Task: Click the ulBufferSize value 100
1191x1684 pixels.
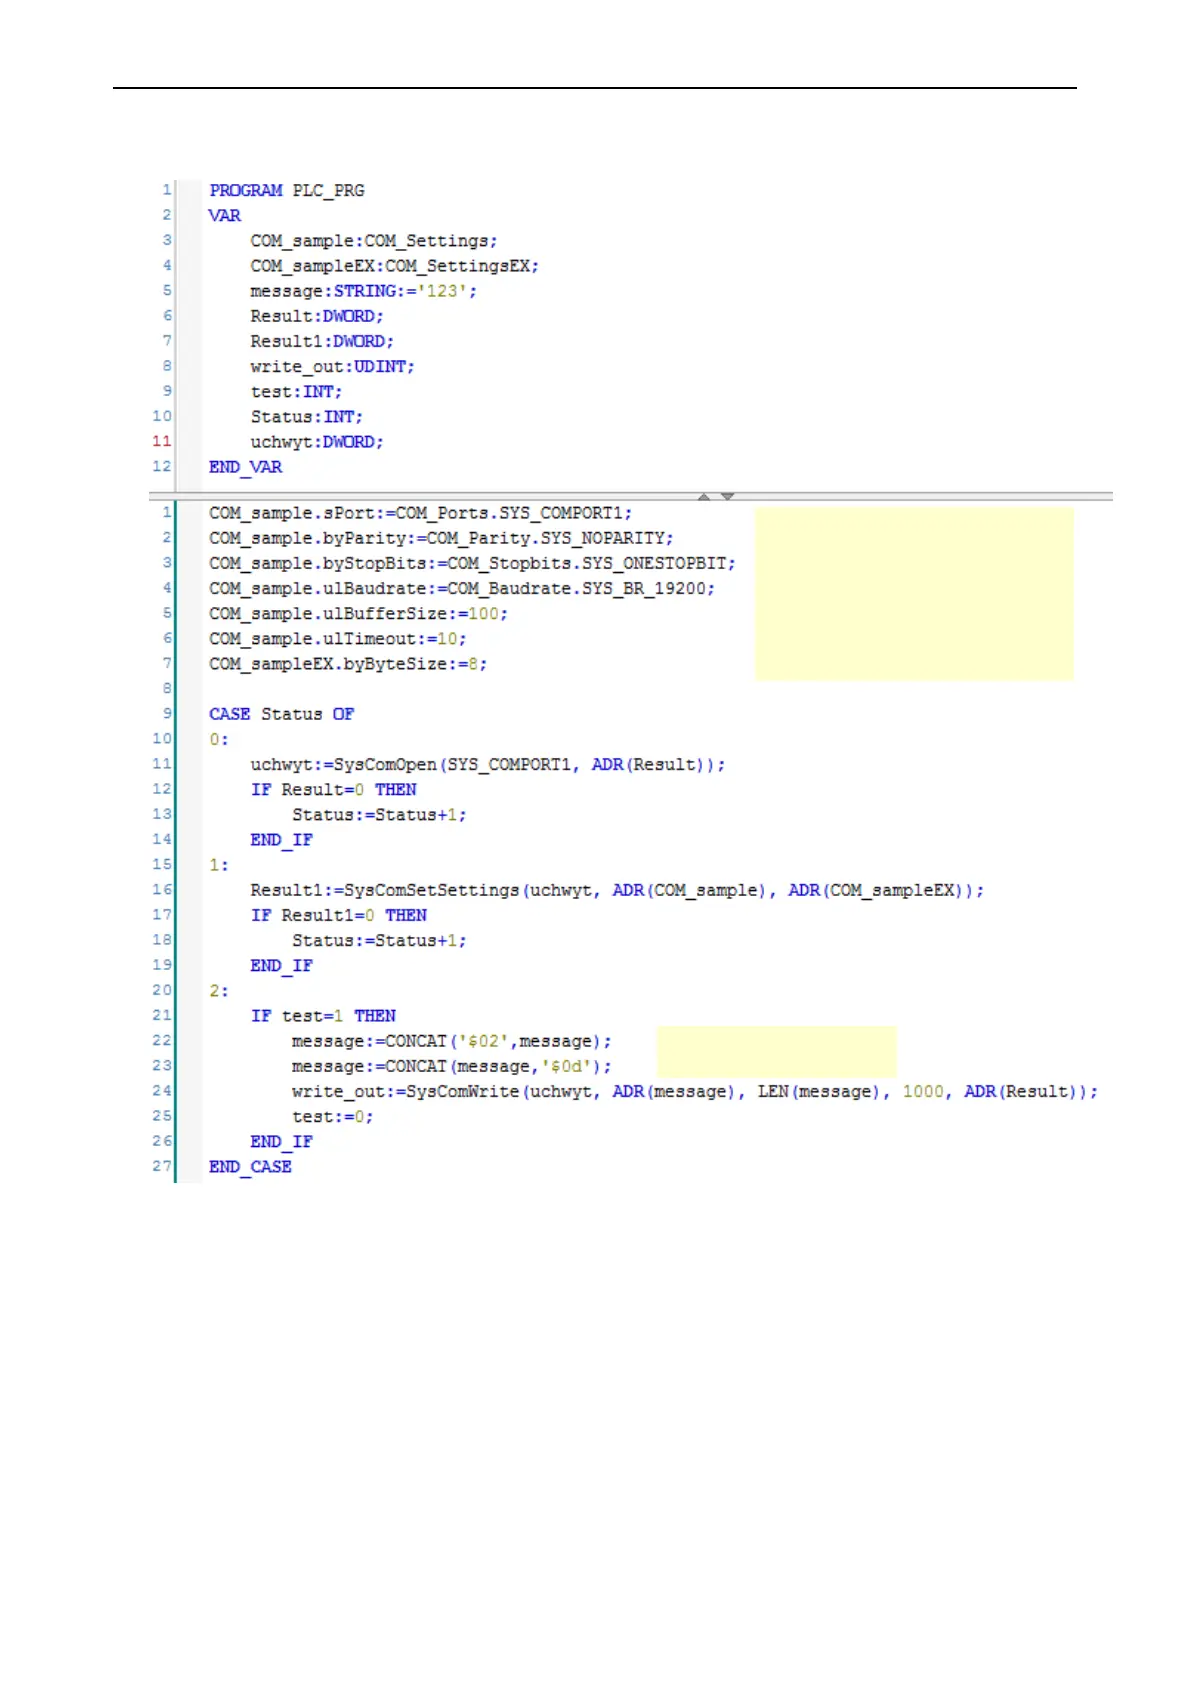Action: [484, 614]
